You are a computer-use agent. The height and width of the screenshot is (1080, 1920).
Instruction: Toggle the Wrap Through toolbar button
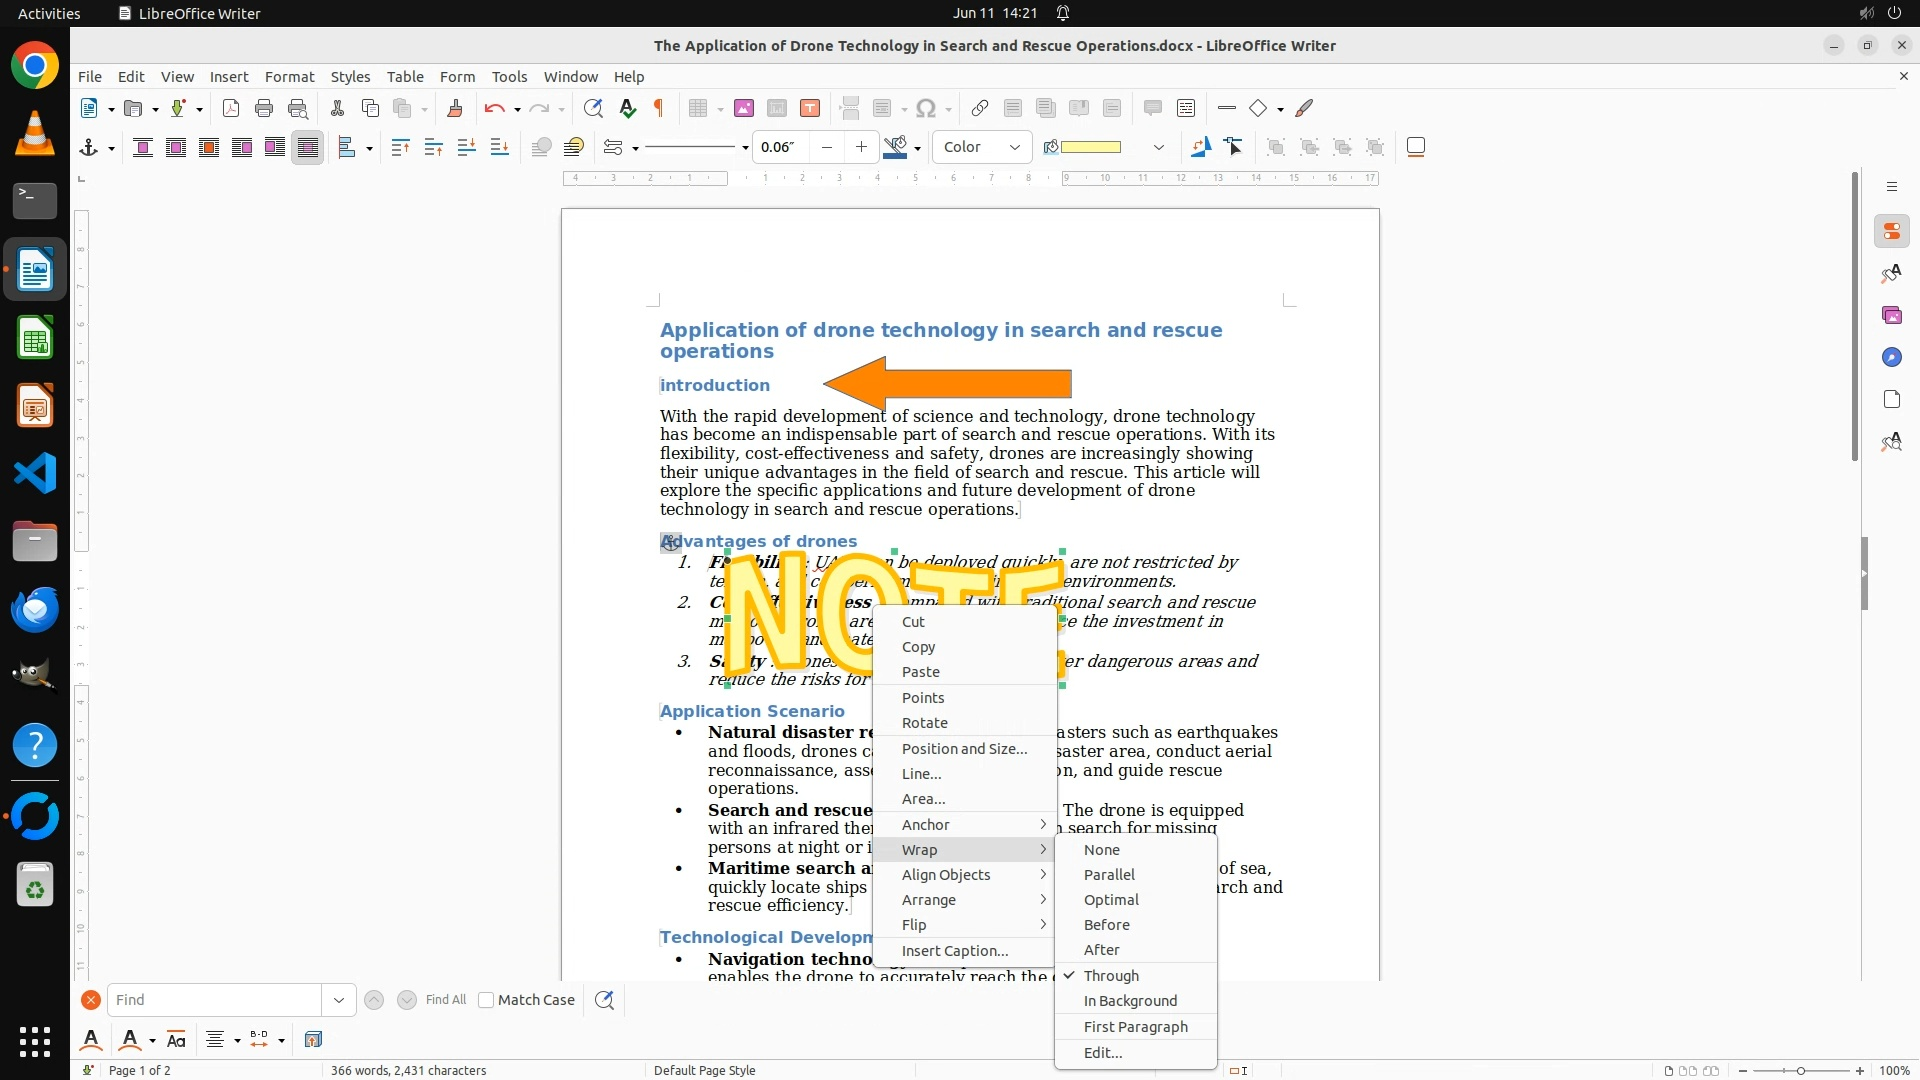point(308,147)
